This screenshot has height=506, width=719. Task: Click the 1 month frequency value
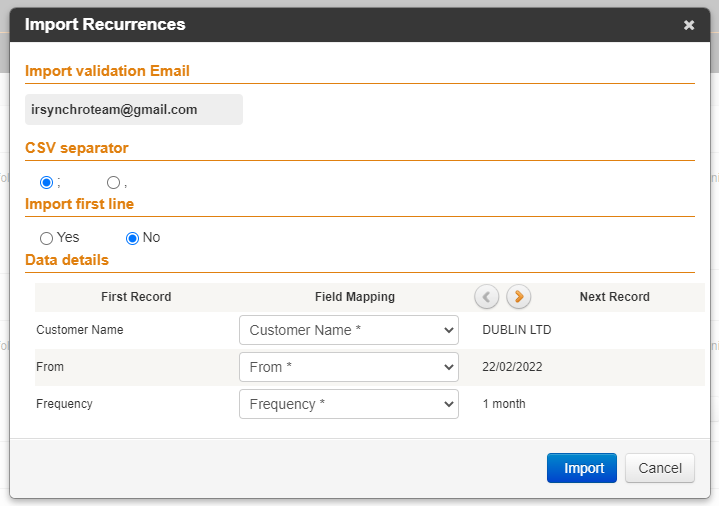(x=504, y=404)
